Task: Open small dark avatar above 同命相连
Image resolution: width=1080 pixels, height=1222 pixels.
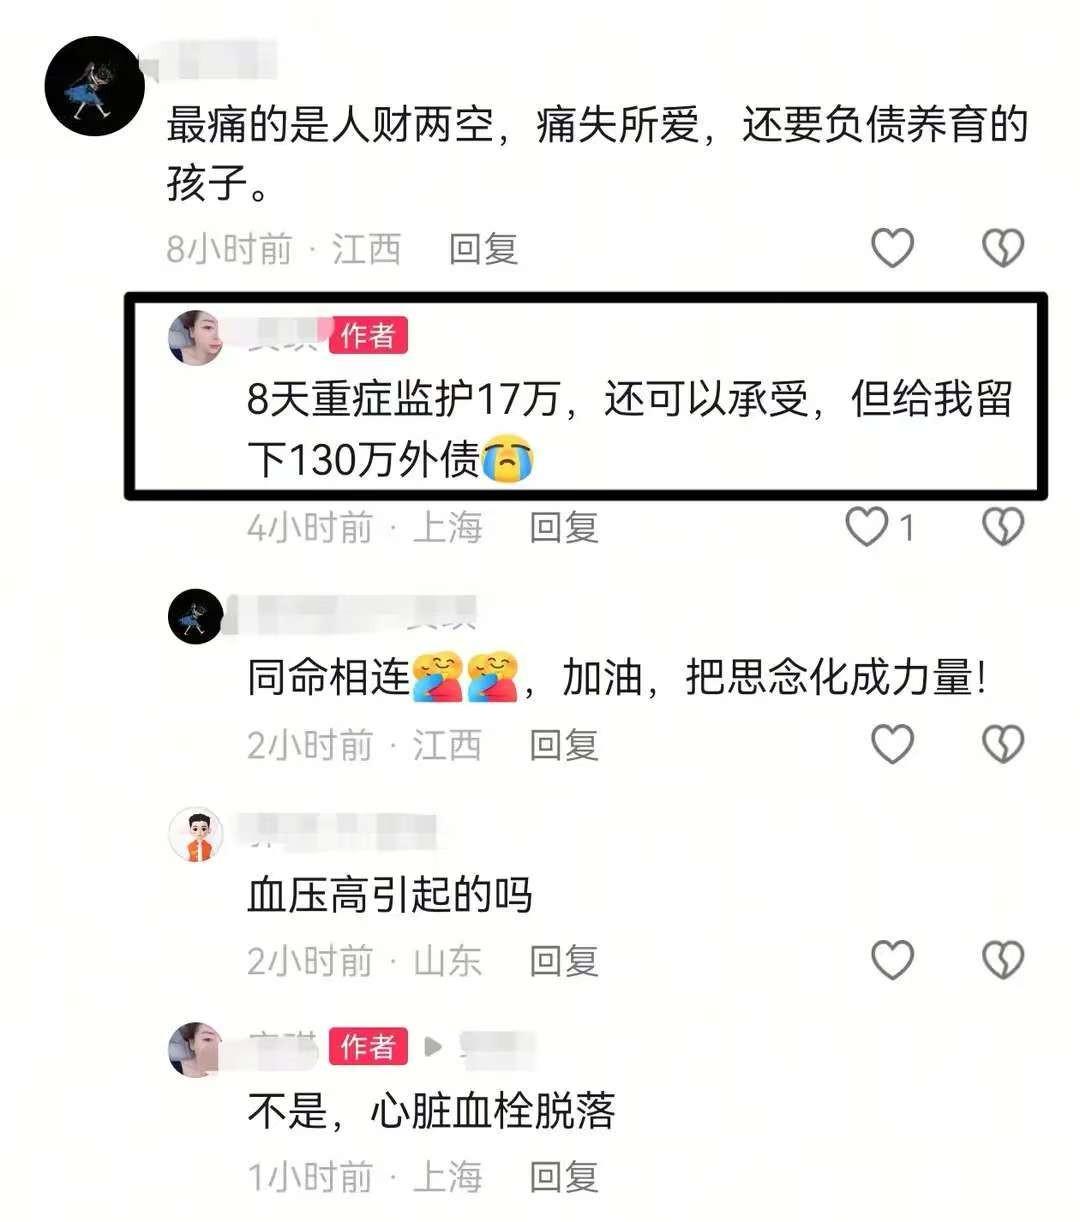Action: point(195,617)
